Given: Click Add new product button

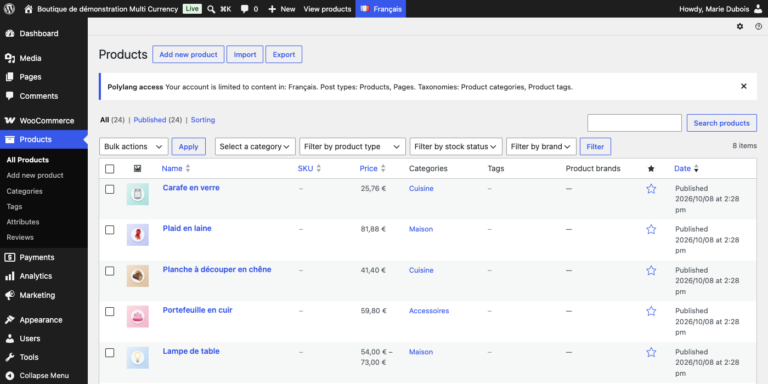Looking at the screenshot, I should (x=188, y=54).
